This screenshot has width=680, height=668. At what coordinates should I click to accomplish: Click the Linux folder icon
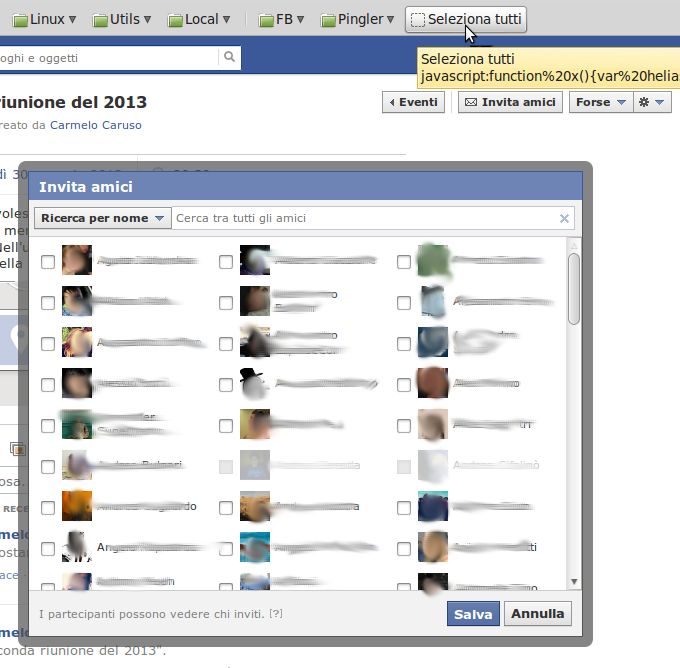click(x=20, y=20)
